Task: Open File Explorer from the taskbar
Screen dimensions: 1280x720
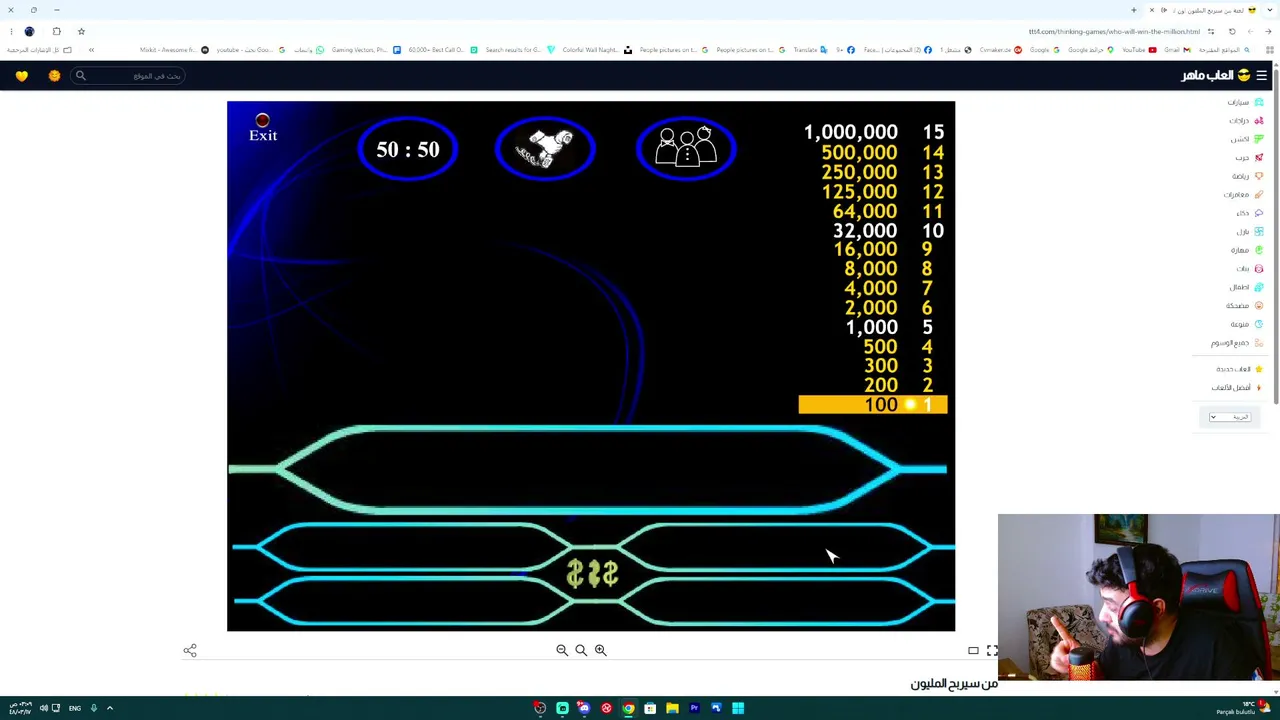Action: [672, 708]
